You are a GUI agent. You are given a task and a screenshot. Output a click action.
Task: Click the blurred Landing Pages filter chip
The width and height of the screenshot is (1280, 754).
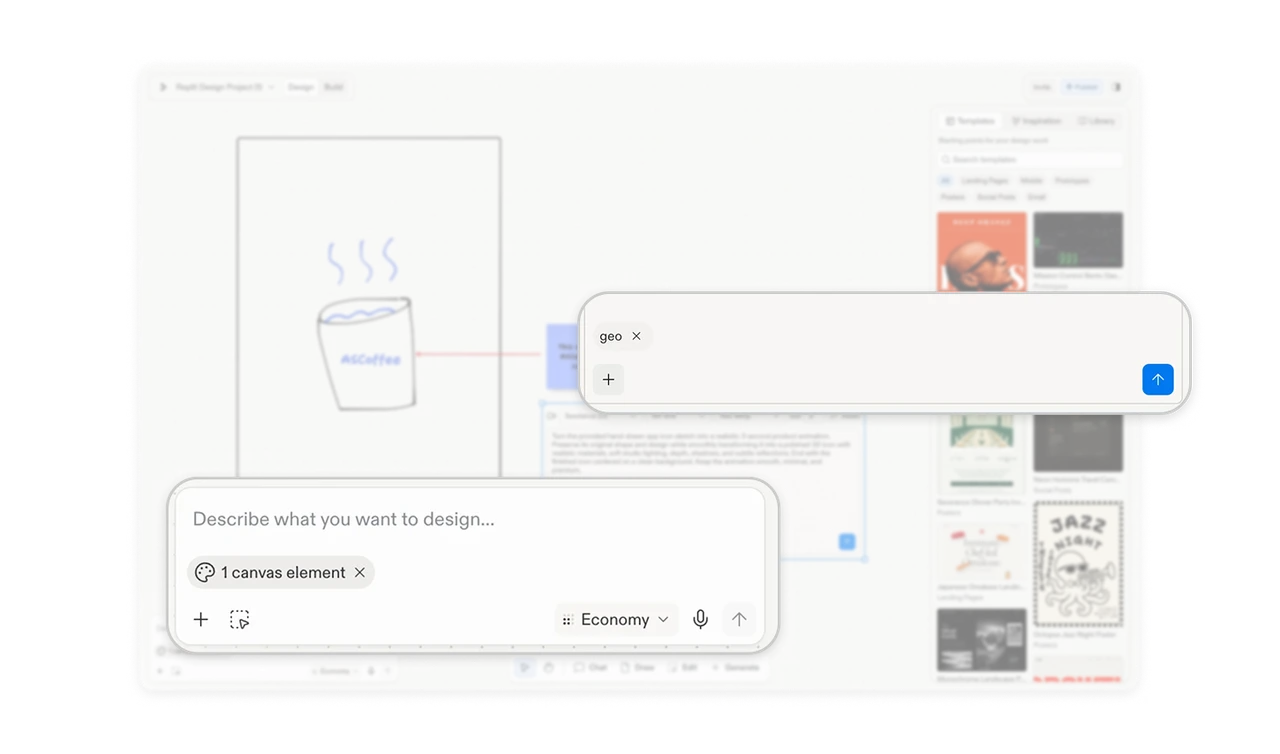(985, 181)
